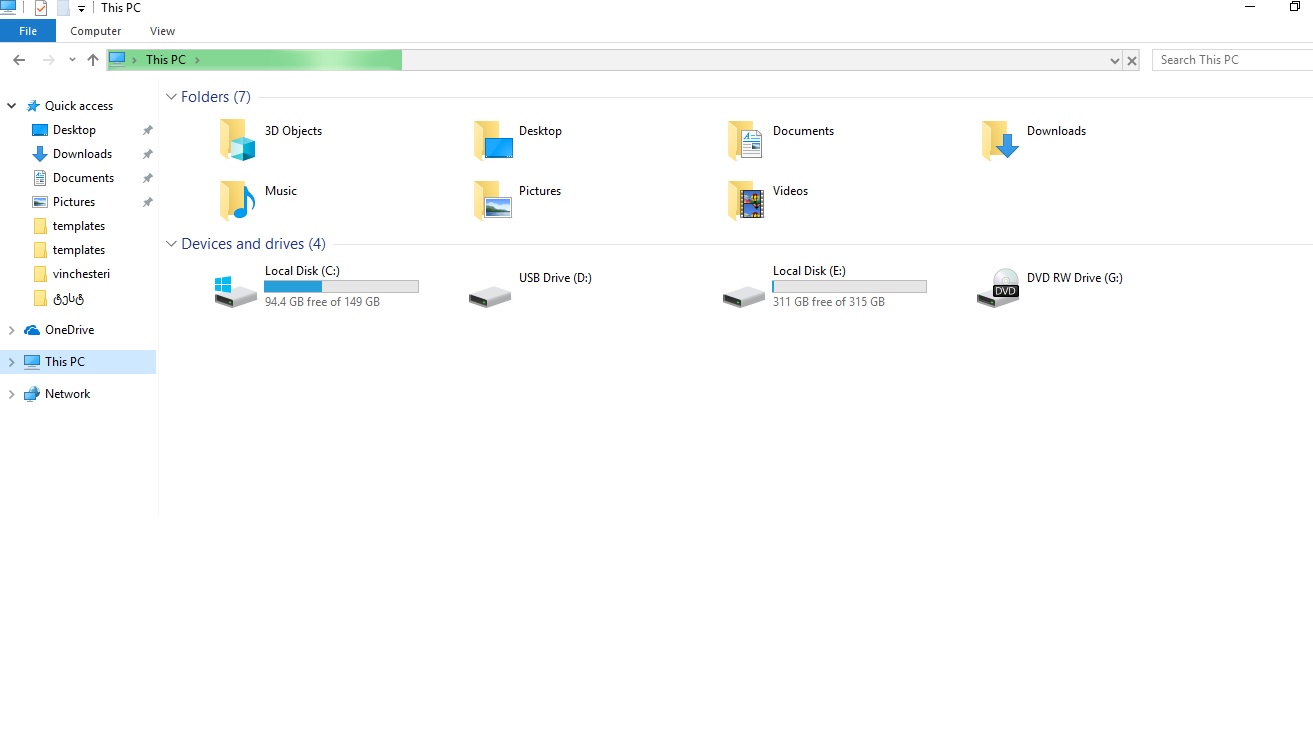1313x729 pixels.
Task: Open the Desktop folder in the Folders group
Action: (493, 140)
